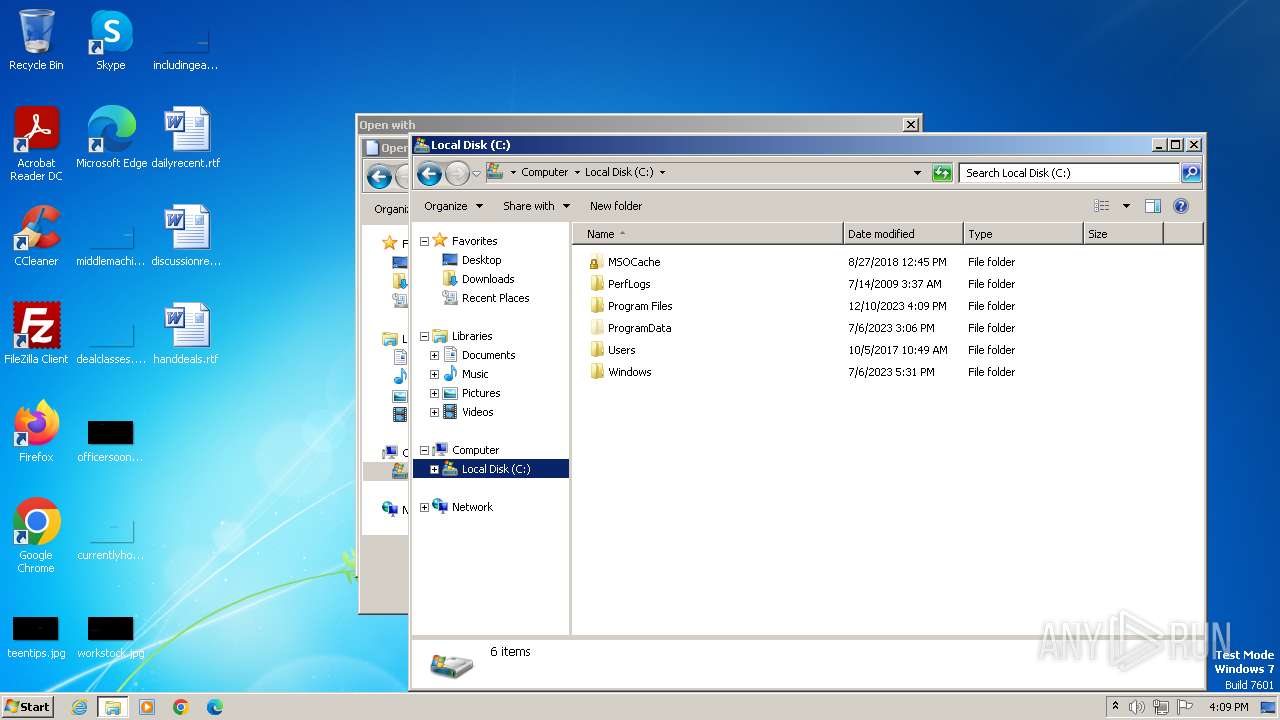The image size is (1280, 720).
Task: Collapse the Computer tree node
Action: click(x=424, y=450)
